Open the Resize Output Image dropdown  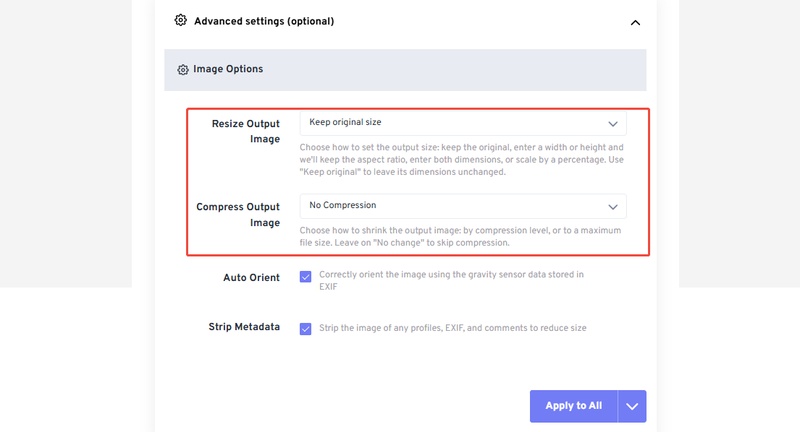pos(463,123)
